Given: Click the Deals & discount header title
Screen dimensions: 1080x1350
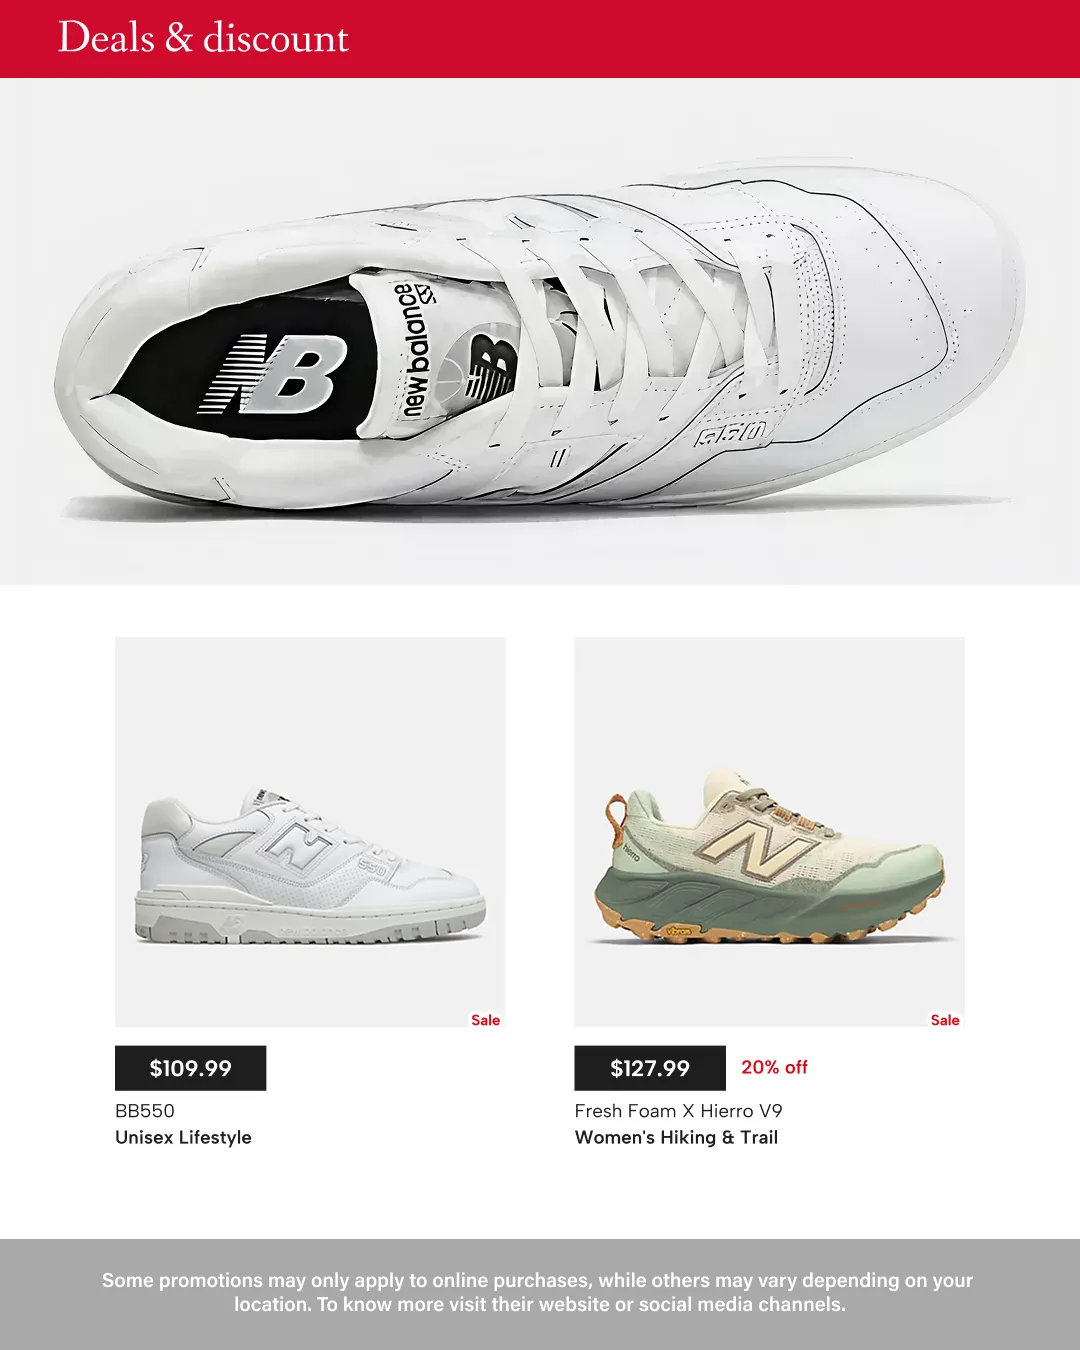Looking at the screenshot, I should point(203,38).
